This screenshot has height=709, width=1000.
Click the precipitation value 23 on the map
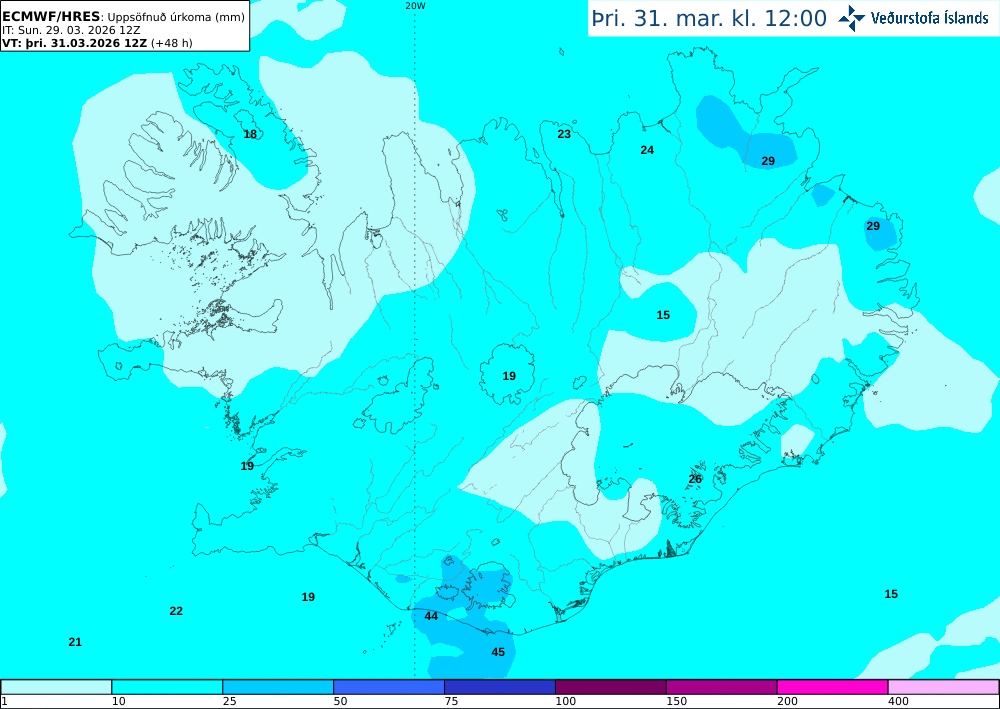pyautogui.click(x=564, y=134)
